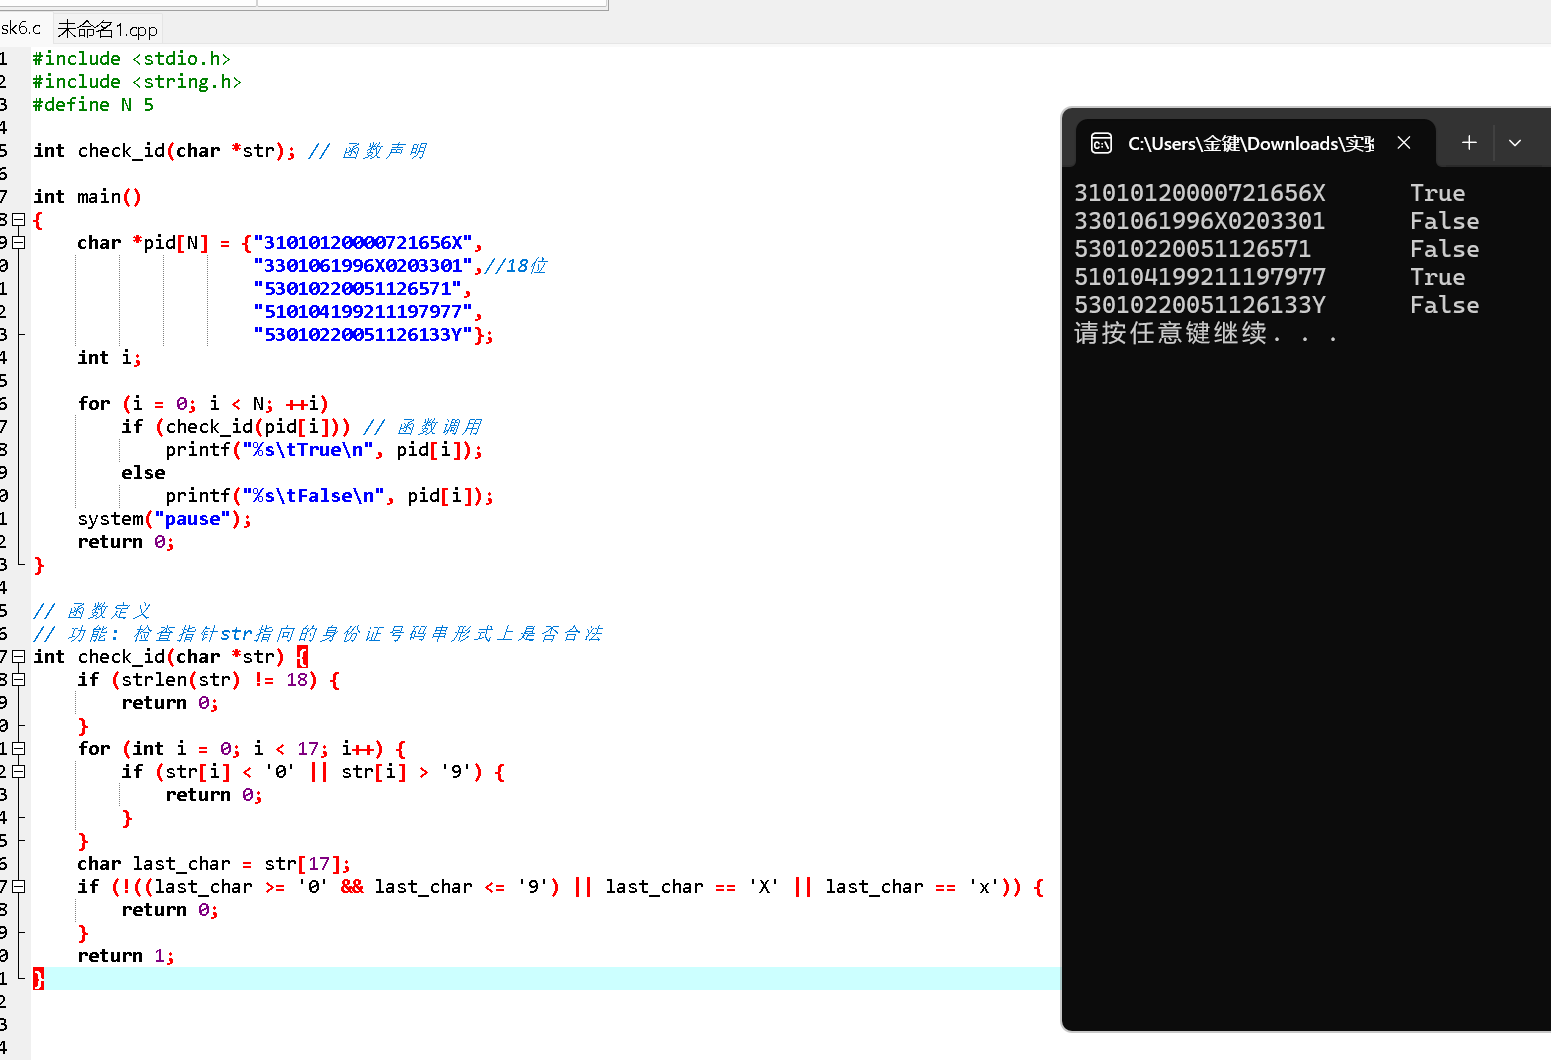
Task: Click the string "31010120000721656X" in code
Action: (x=362, y=243)
